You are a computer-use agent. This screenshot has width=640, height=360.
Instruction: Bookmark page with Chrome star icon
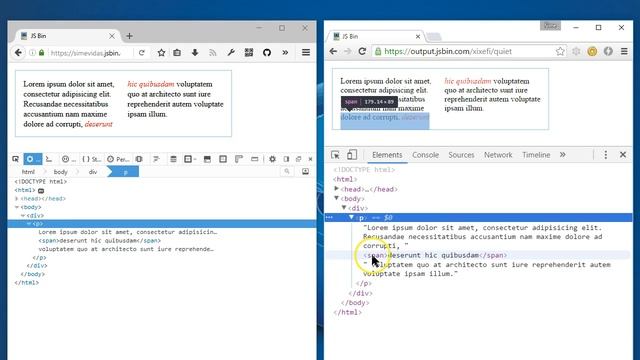pos(560,51)
